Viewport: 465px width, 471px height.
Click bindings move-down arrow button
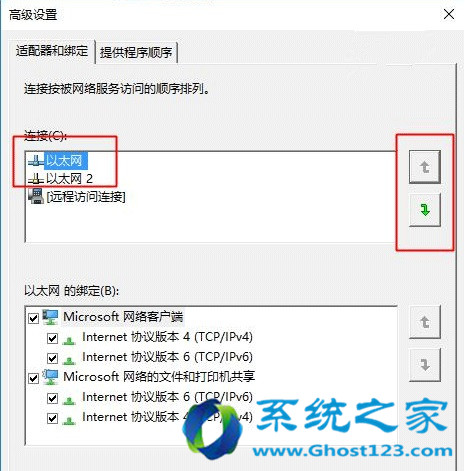pyautogui.click(x=425, y=365)
